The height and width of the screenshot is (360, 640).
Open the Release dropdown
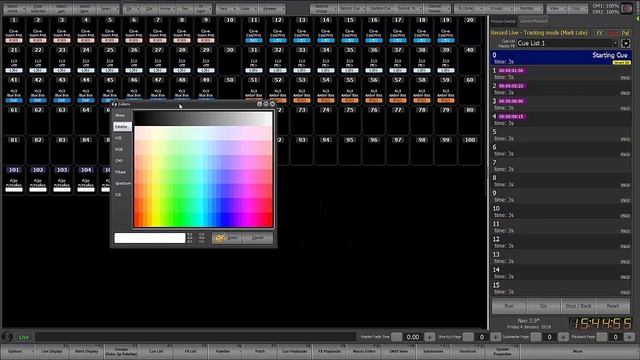coord(271,9)
